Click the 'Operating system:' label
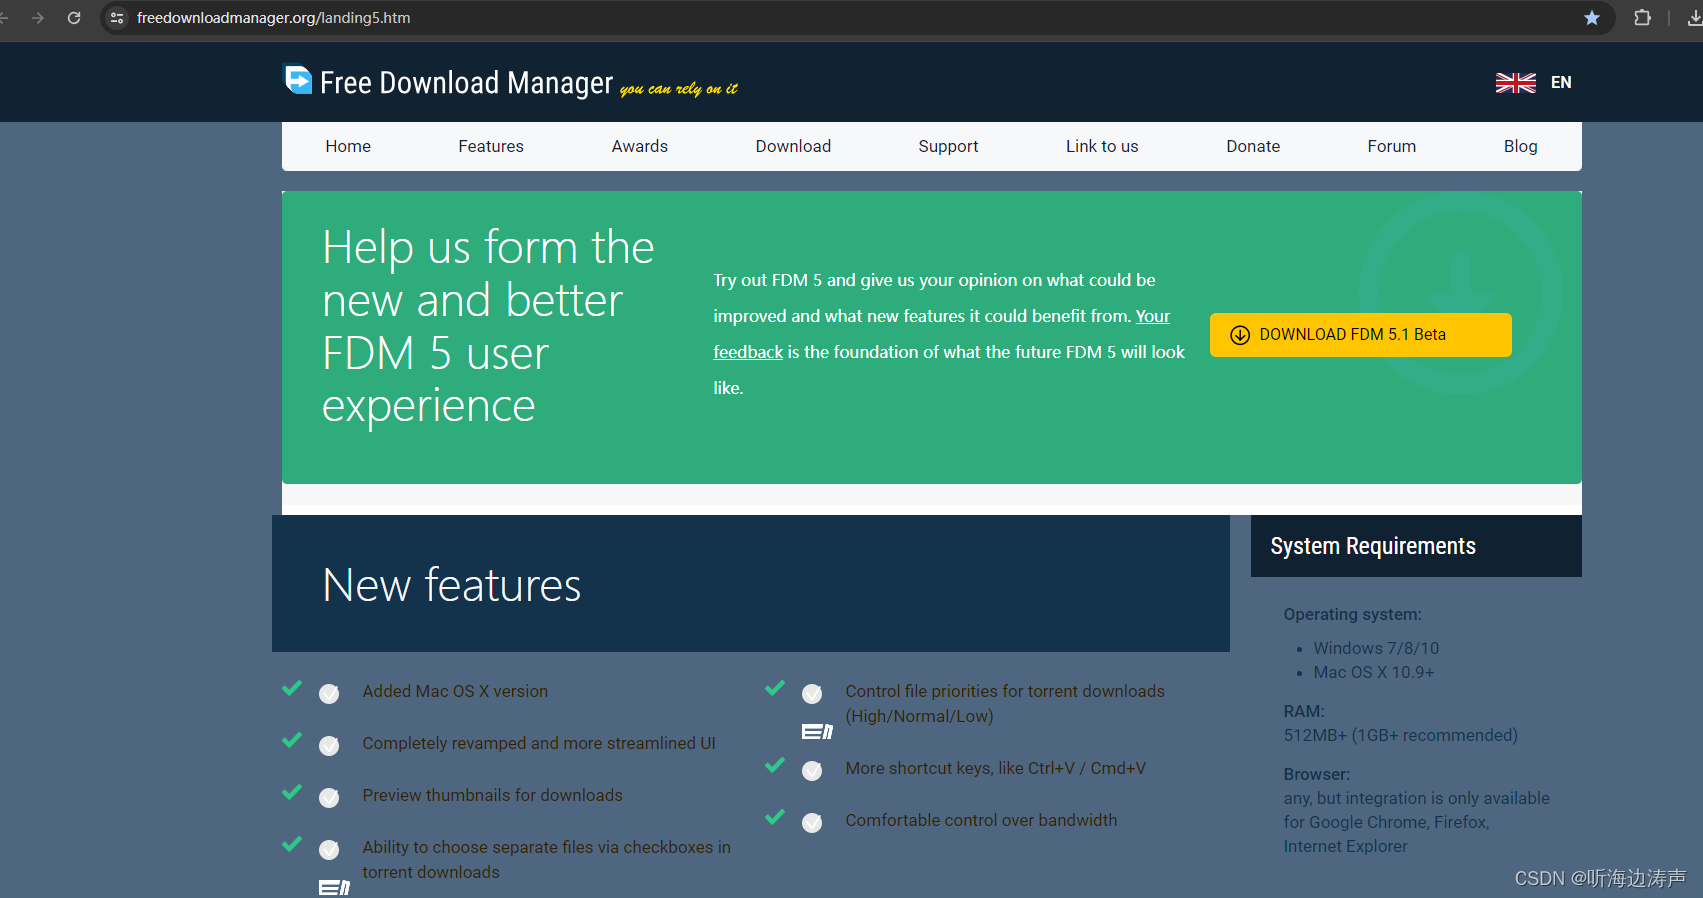1703x898 pixels. pos(1352,614)
